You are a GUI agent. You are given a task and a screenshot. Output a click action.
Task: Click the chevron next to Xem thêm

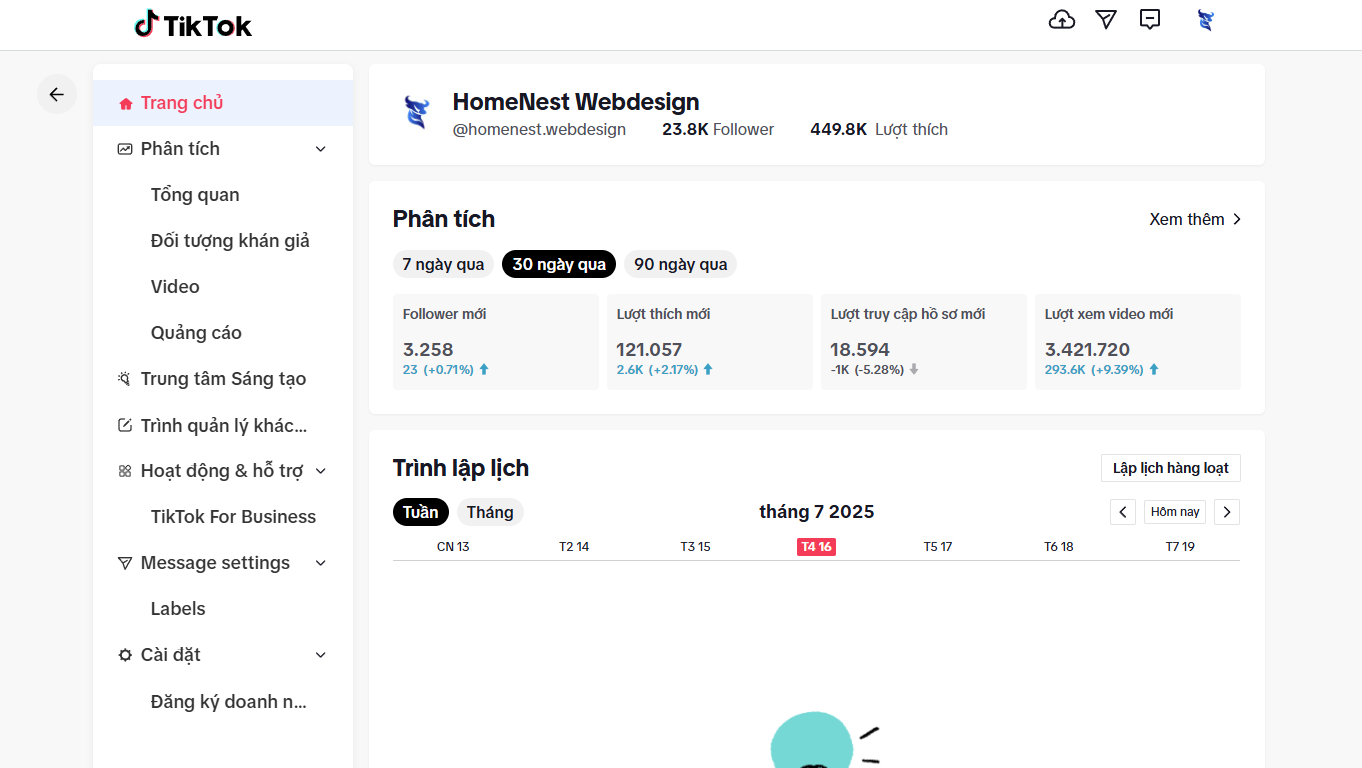[1237, 219]
